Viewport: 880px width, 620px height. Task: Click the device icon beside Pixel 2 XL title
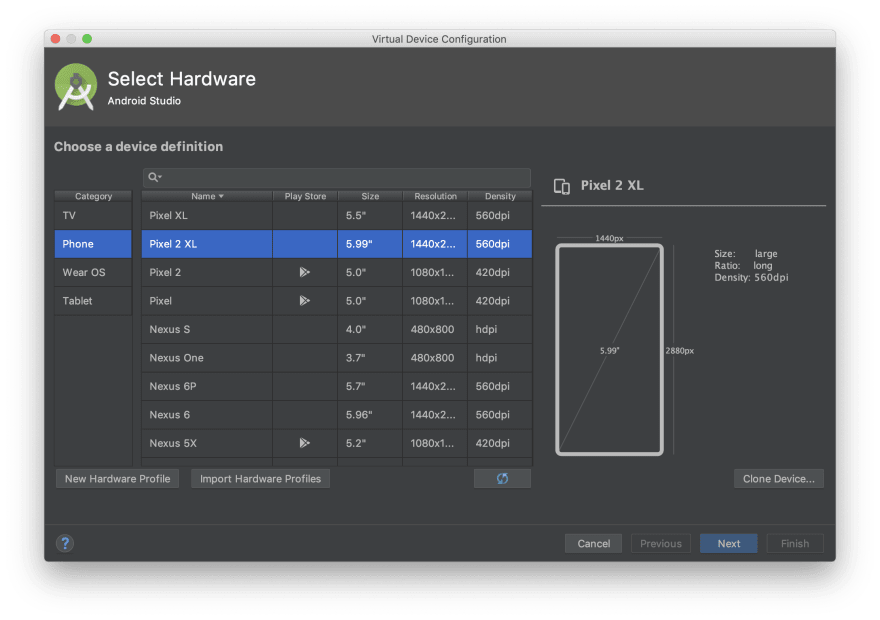(562, 186)
